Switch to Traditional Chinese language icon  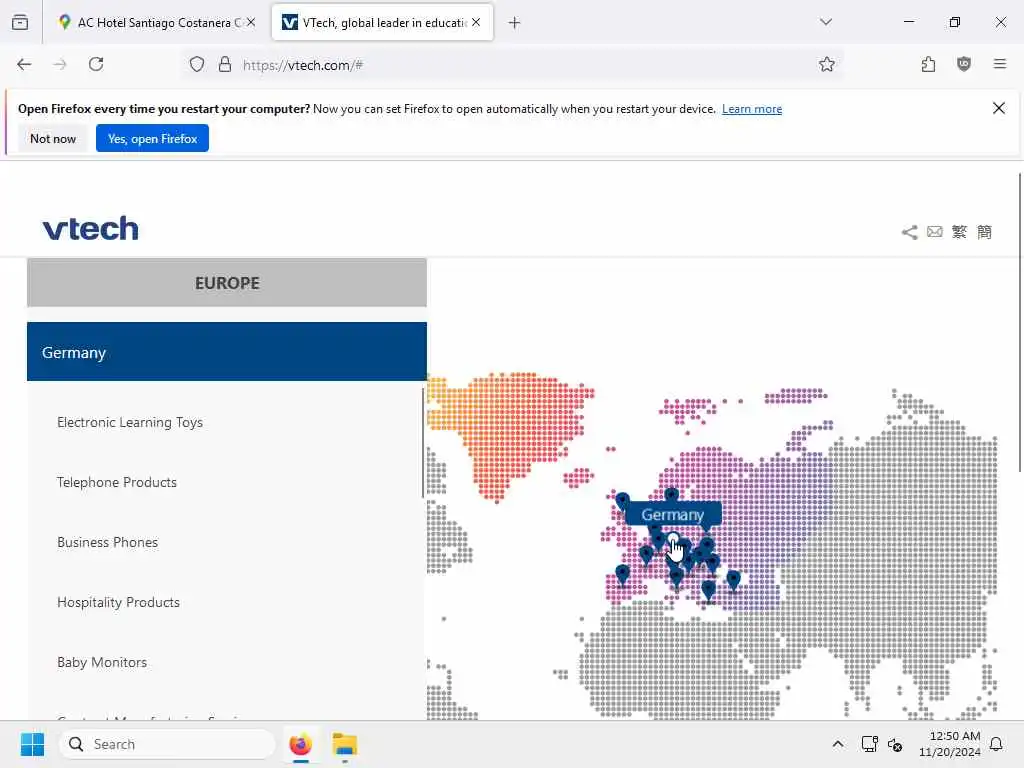click(x=959, y=232)
